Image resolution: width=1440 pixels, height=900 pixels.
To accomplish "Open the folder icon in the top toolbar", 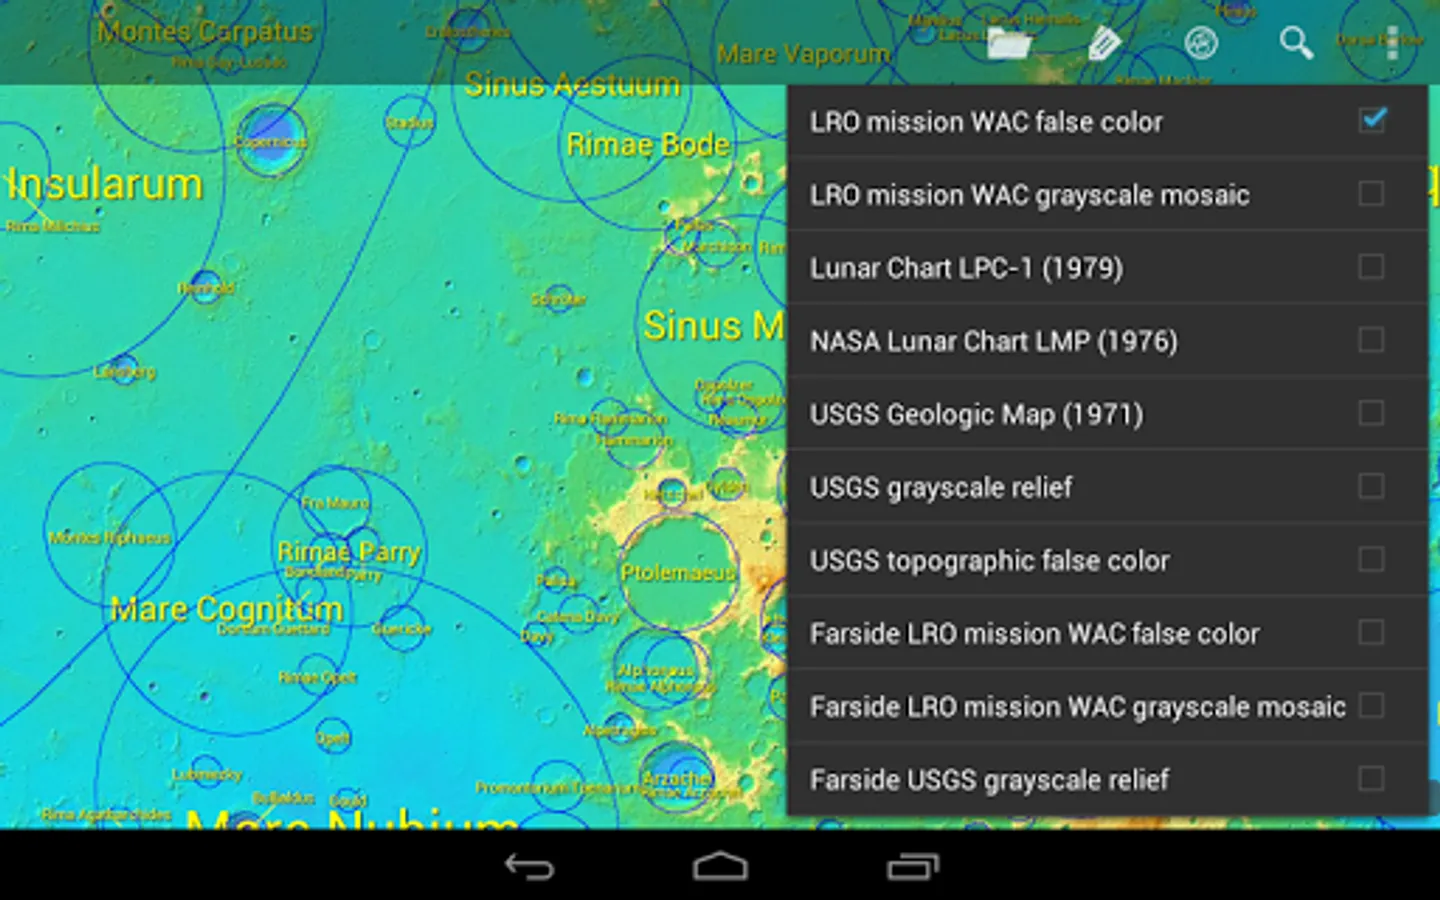I will coord(1008,43).
